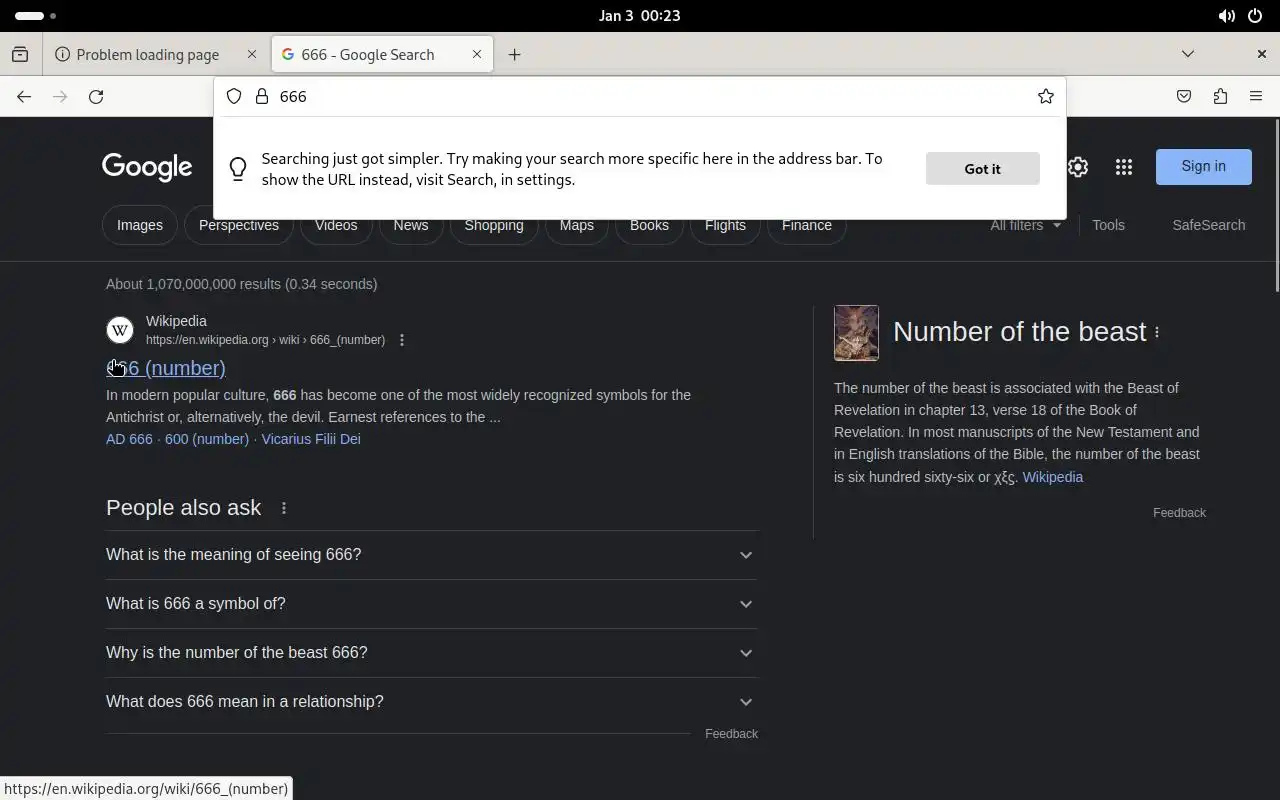Viewport: 1280px width, 800px height.
Task: Open the clock showing Jan 3 00:23
Action: pos(640,16)
